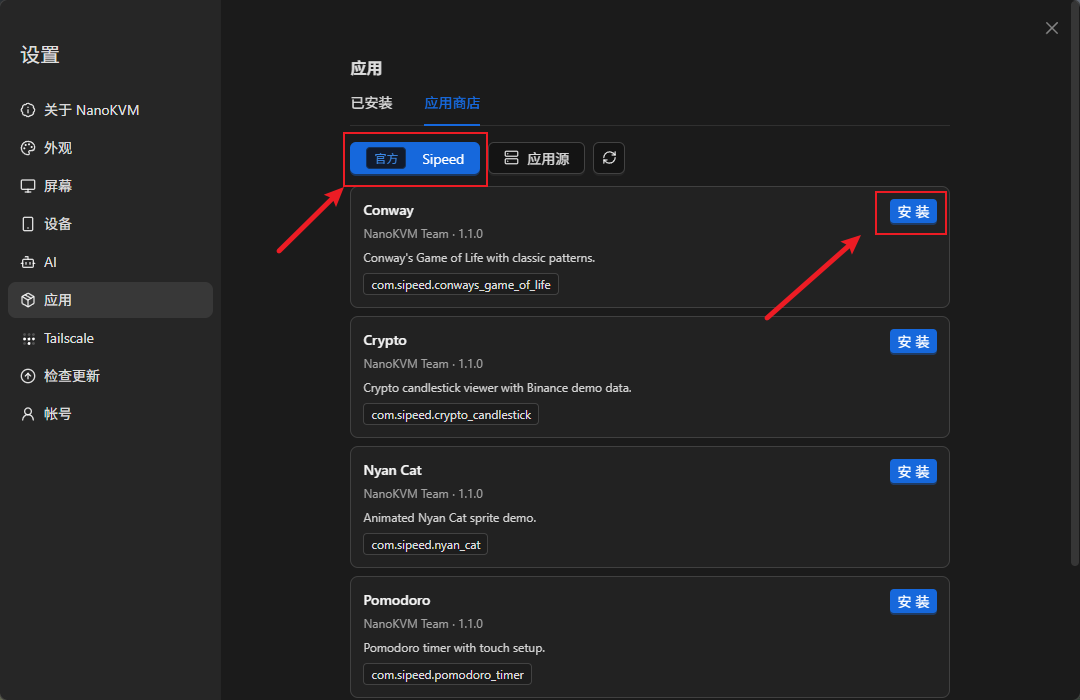Click the robot icon beside AI

click(28, 262)
